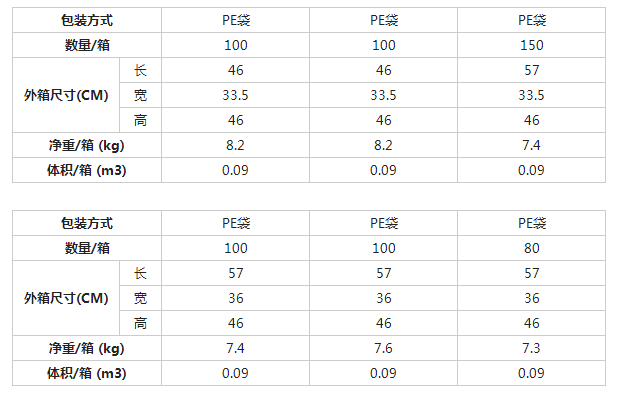Image resolution: width=641 pixels, height=398 pixels.
Task: Select the 150 quantity cell in the top table
Action: pyautogui.click(x=531, y=45)
